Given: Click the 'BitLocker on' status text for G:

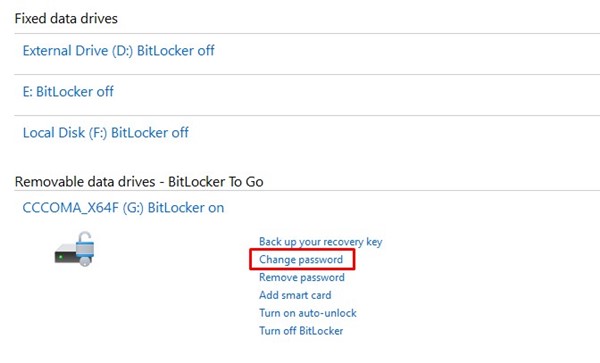Looking at the screenshot, I should (186, 208).
